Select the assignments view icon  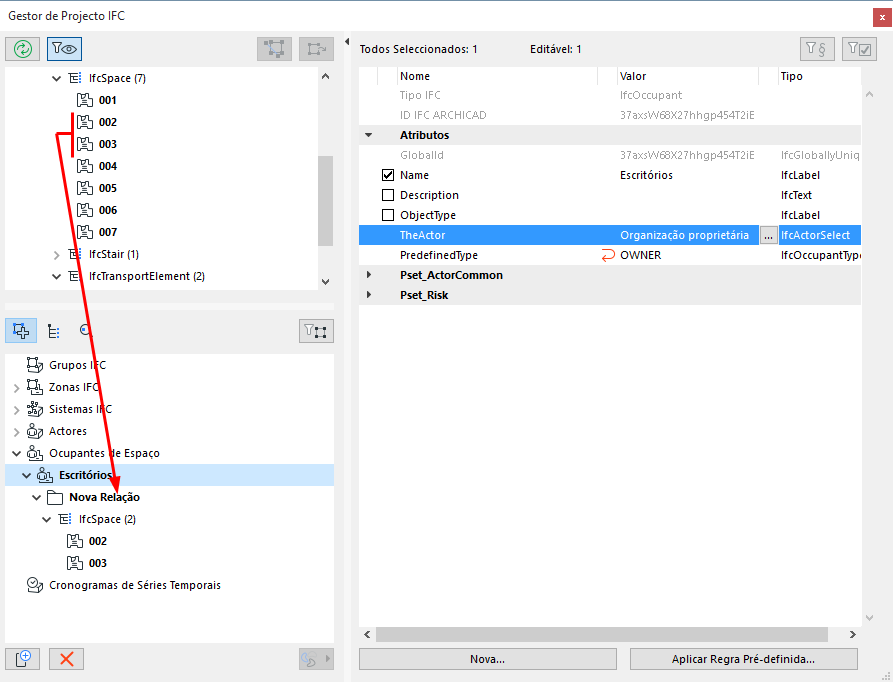pos(21,331)
